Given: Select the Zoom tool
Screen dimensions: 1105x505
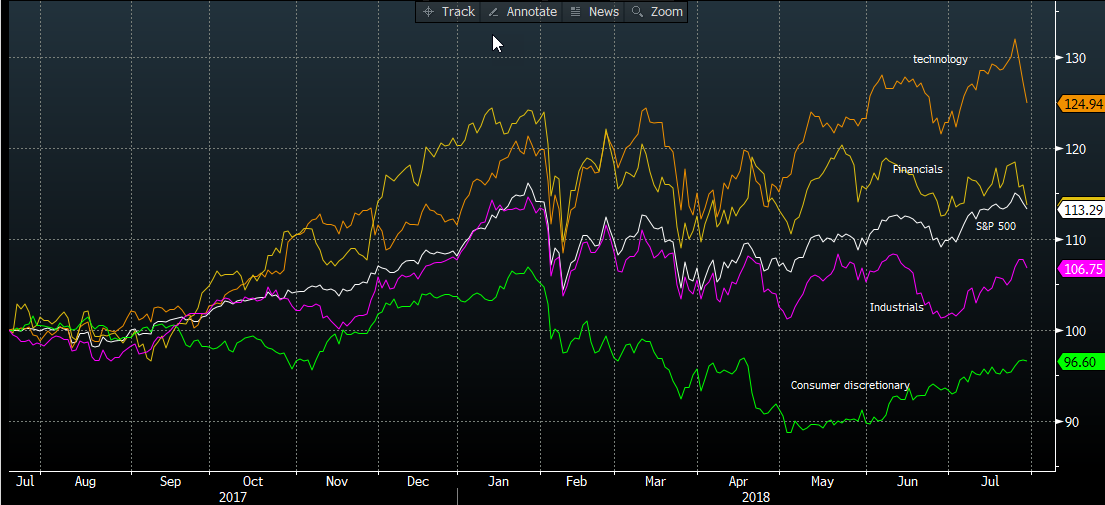Looking at the screenshot, I should pos(656,12).
